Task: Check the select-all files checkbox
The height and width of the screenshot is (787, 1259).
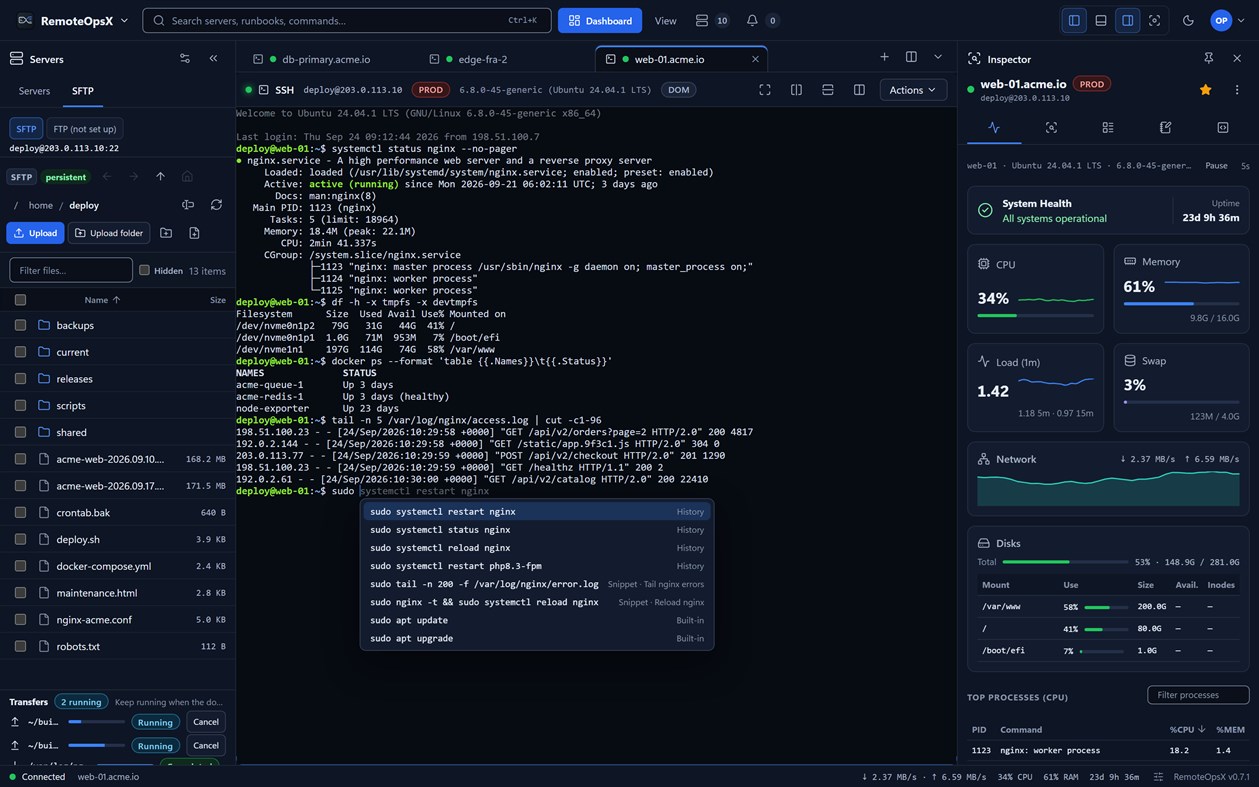Action: pos(20,300)
